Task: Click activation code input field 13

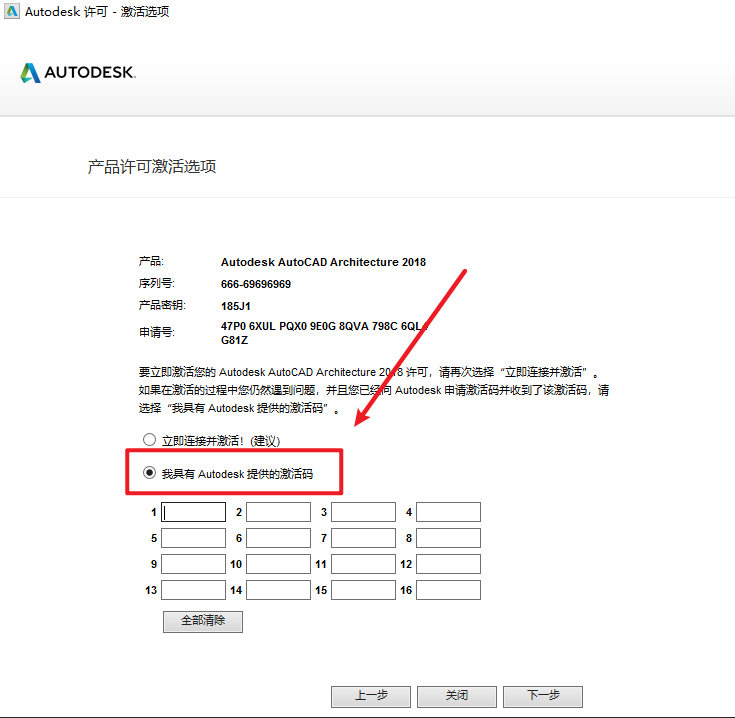Action: coord(194,590)
